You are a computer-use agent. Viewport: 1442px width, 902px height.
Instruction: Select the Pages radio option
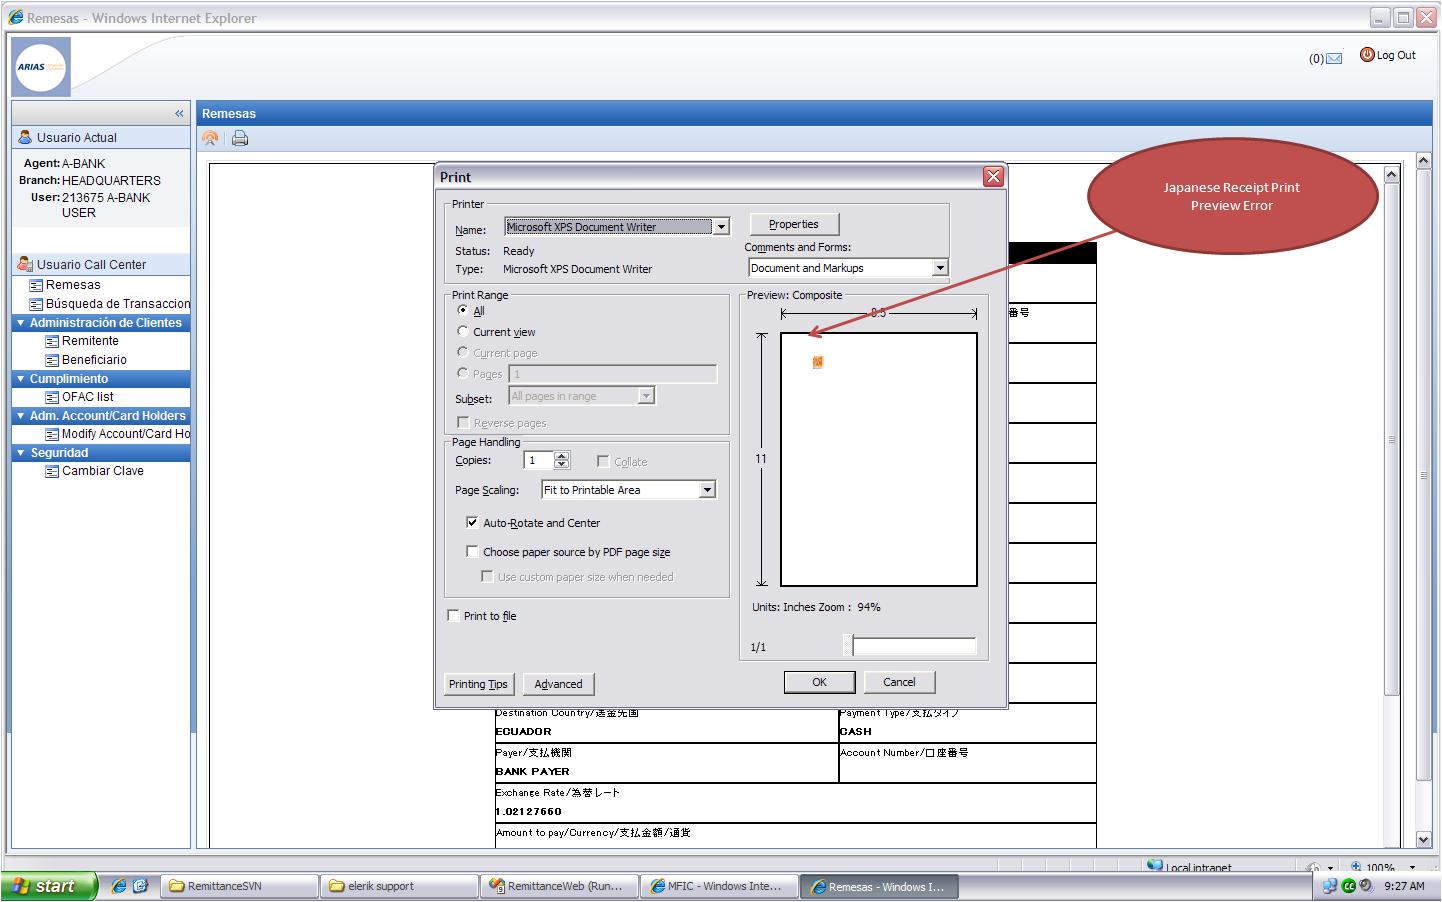462,373
